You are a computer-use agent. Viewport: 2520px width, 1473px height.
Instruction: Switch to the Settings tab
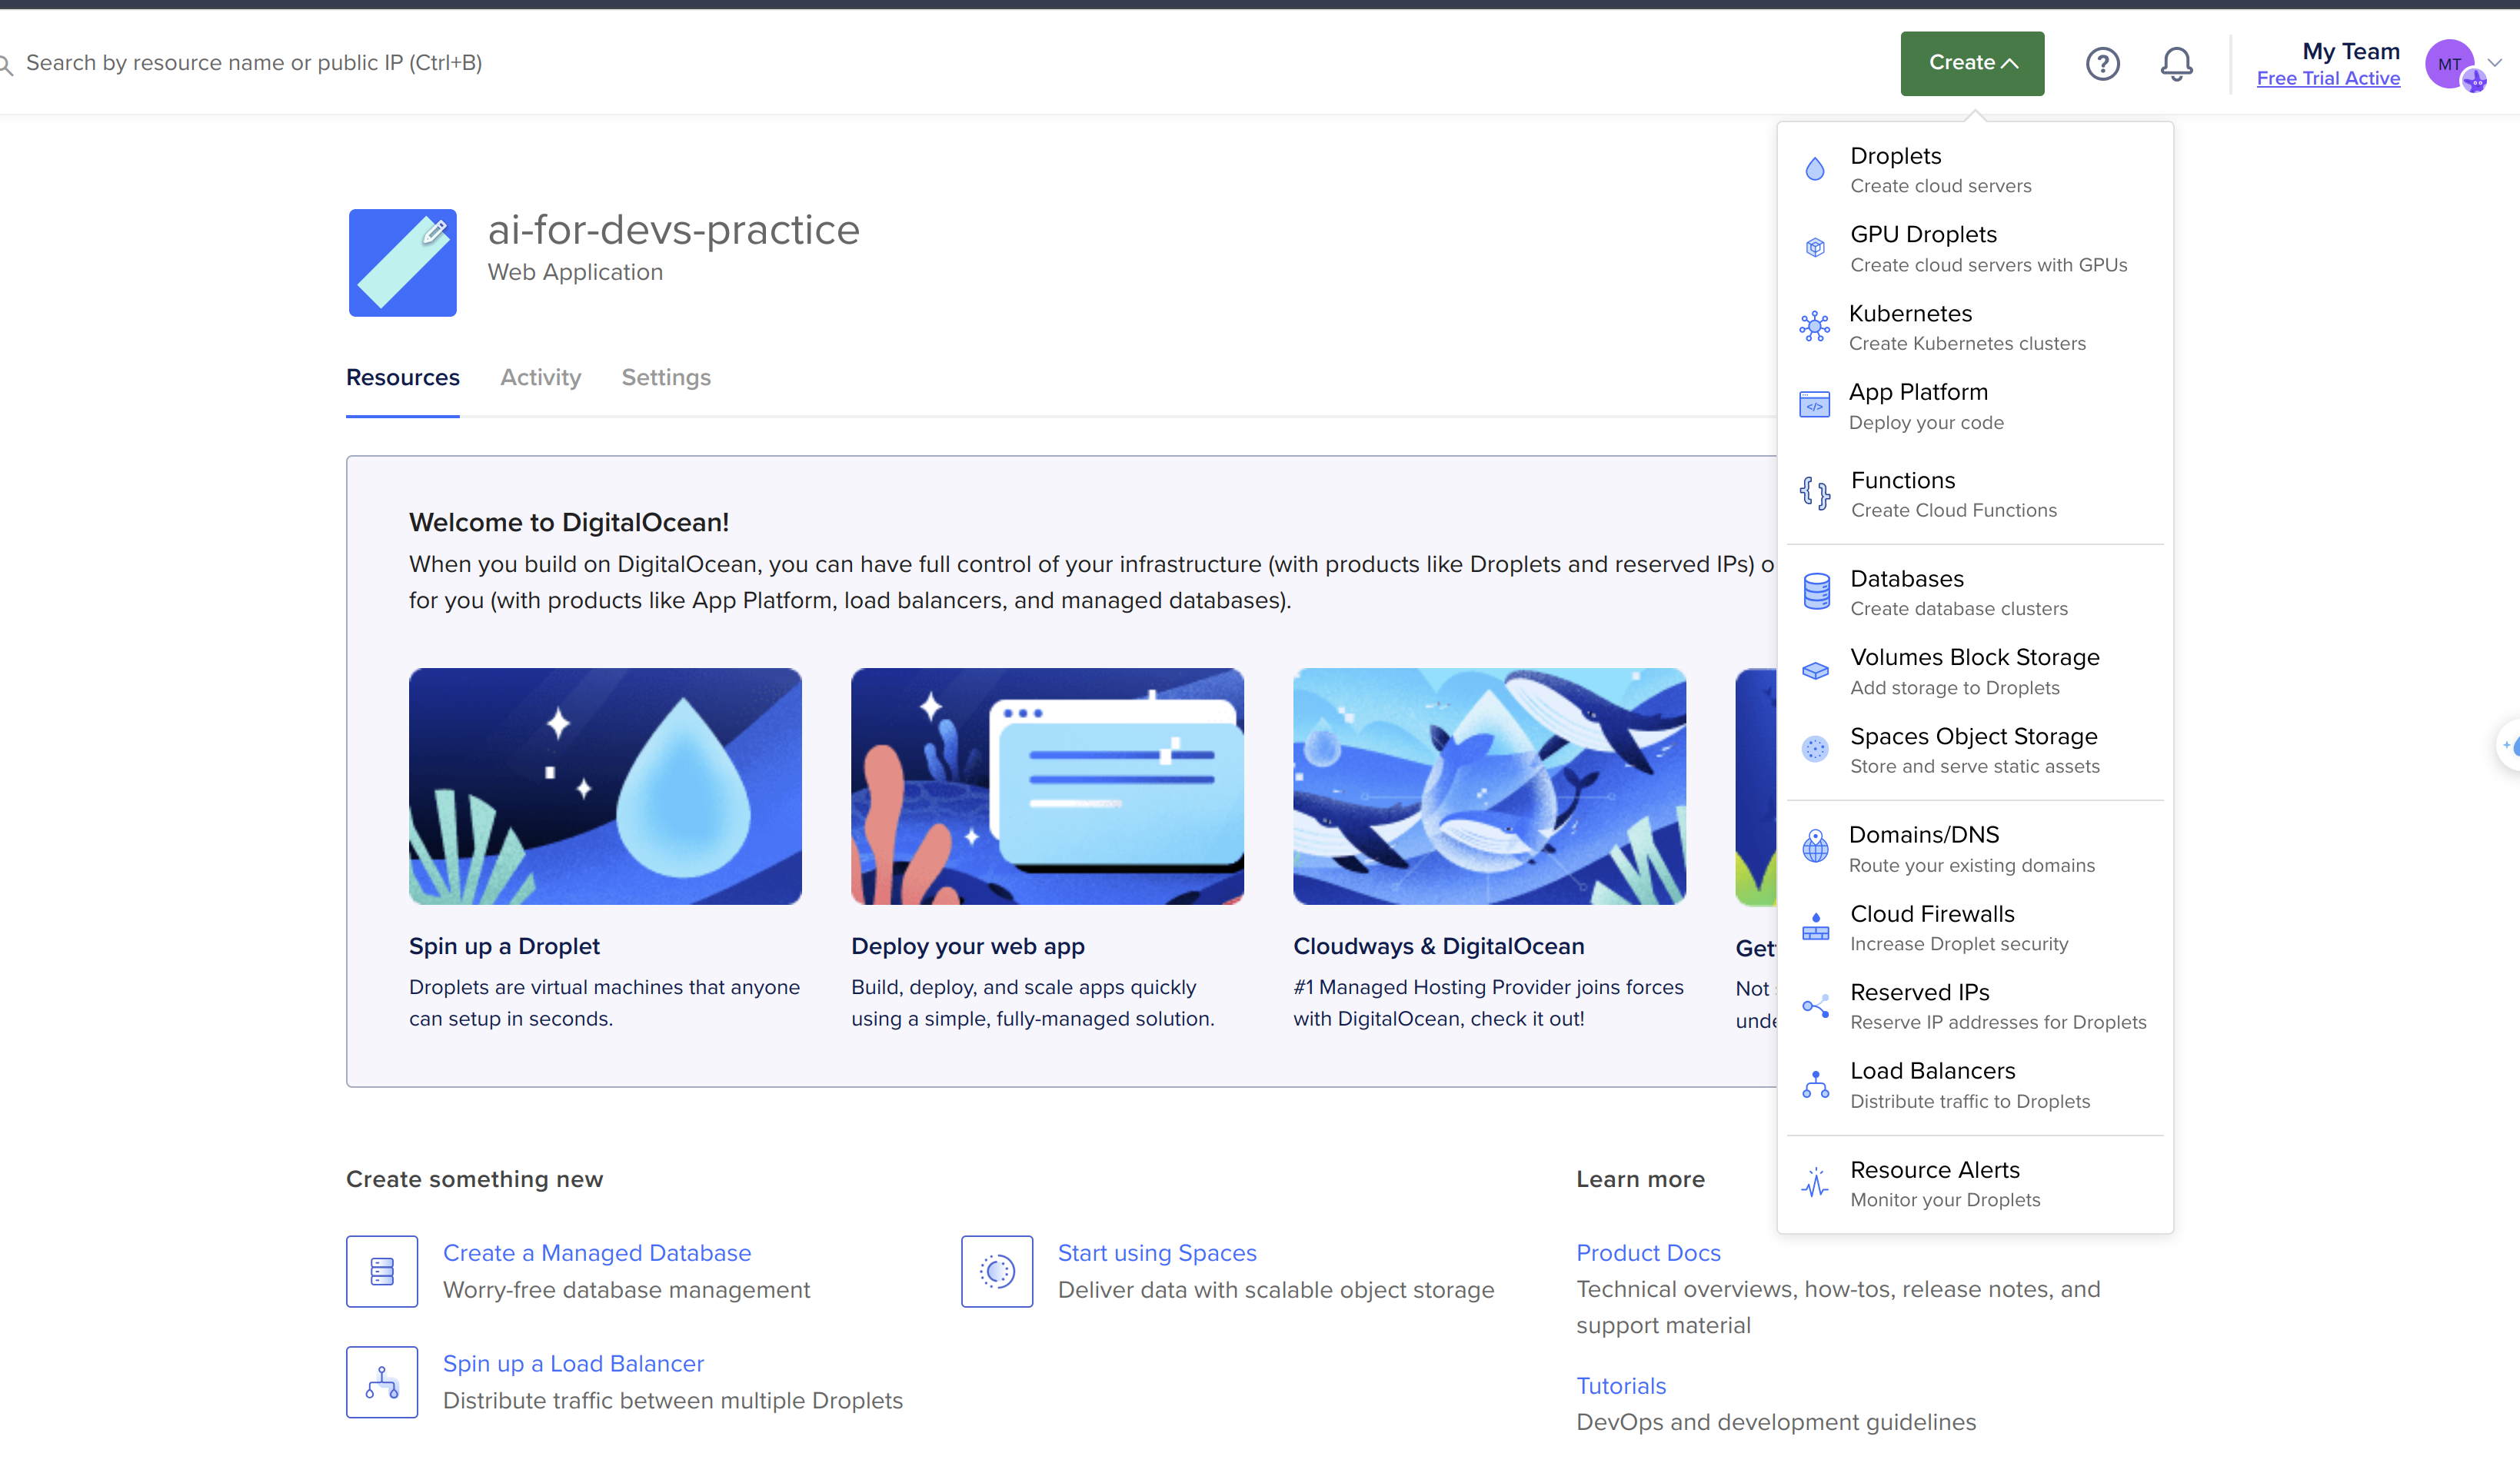pos(666,377)
